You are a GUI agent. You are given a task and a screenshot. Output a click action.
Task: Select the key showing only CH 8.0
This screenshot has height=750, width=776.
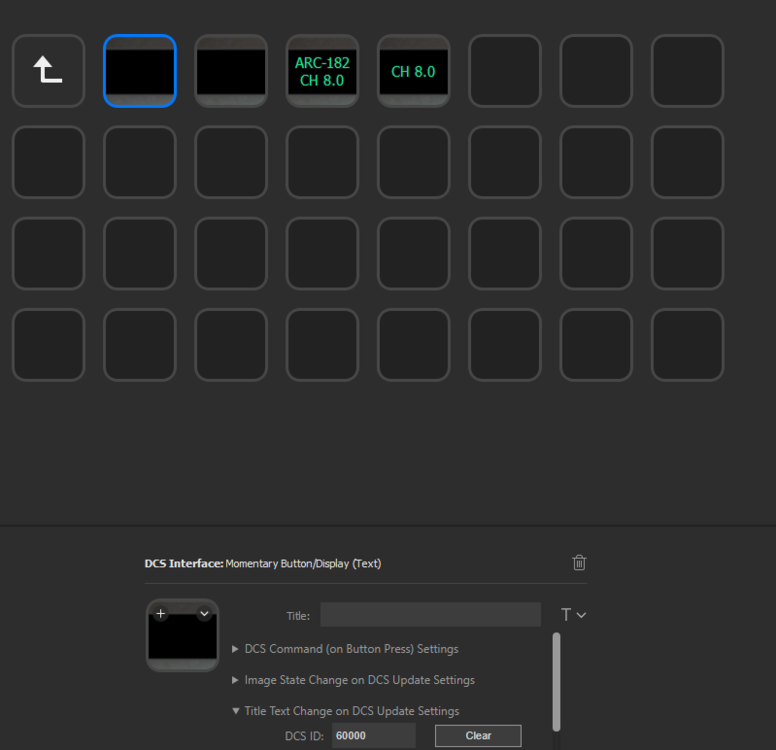(414, 71)
